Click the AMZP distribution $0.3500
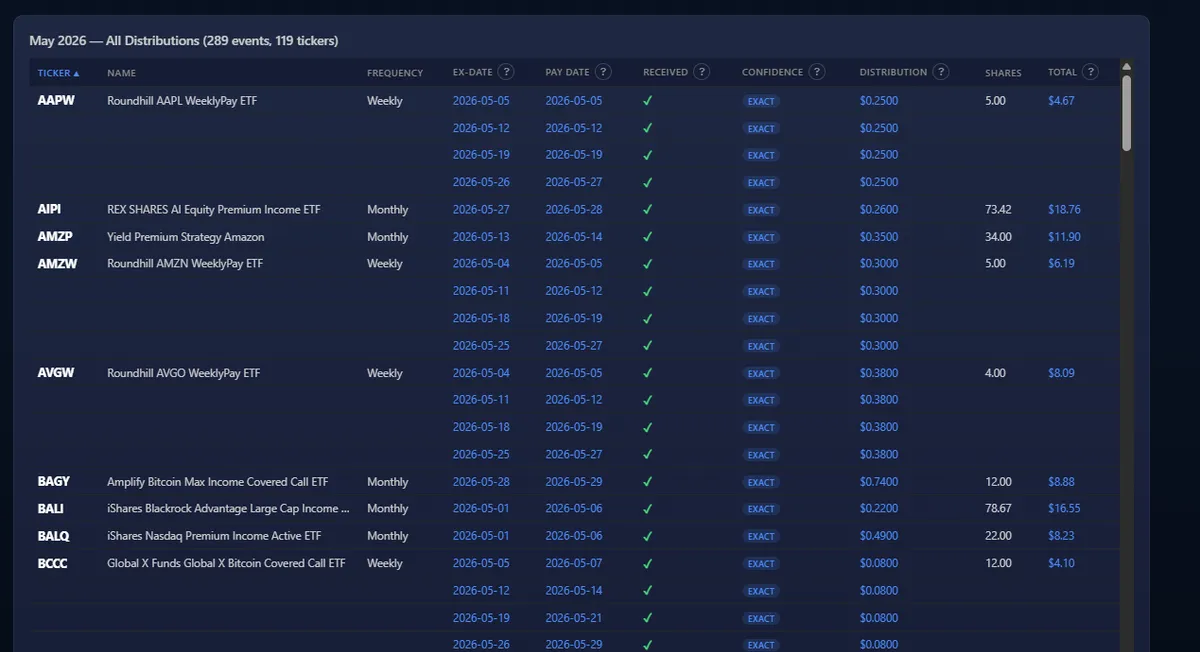 tap(879, 237)
